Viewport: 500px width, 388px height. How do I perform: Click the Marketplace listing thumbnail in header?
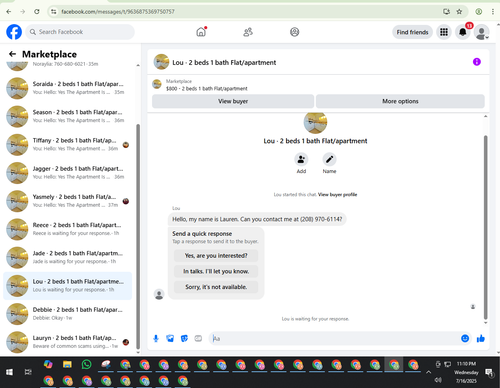click(157, 84)
